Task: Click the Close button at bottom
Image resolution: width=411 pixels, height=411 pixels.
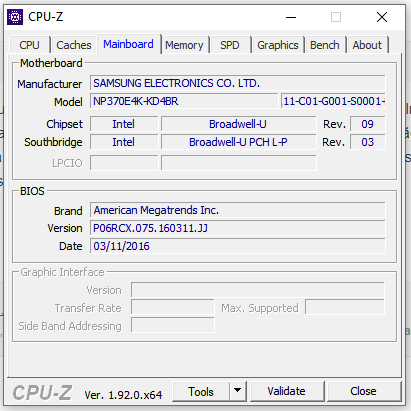Action: (363, 391)
